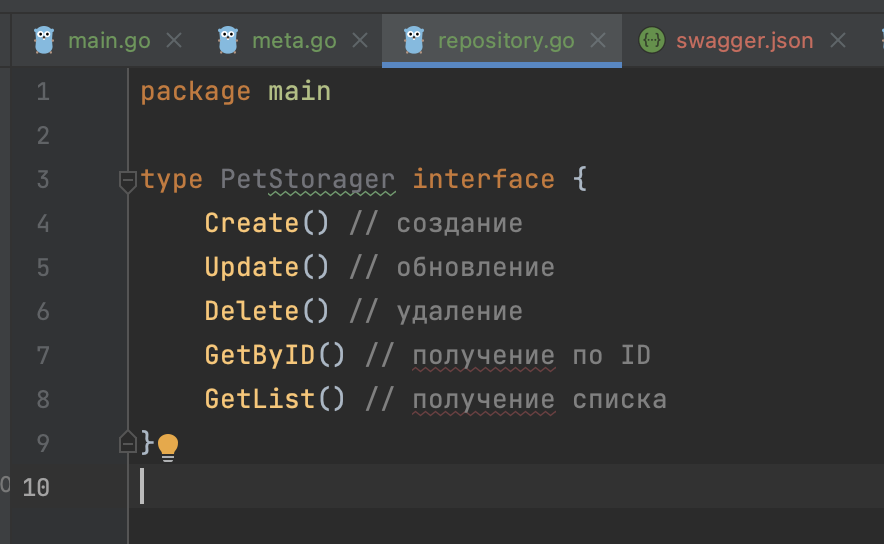
Task: Click line number 7 in the gutter
Action: [42, 355]
